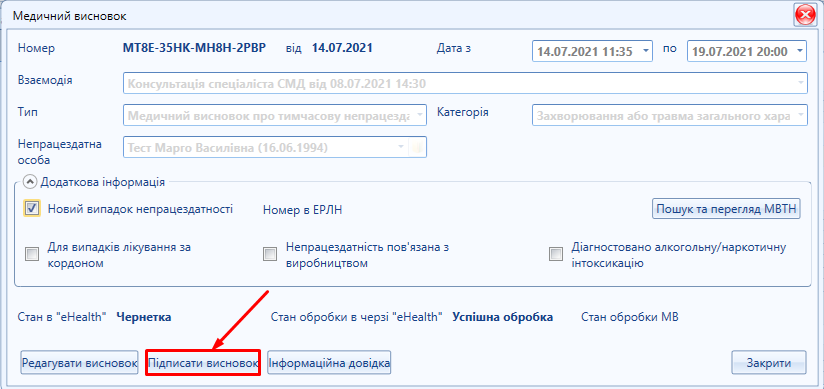Image resolution: width=824 pixels, height=389 pixels.
Task: Open the Дата з date picker arrow
Action: 645,52
